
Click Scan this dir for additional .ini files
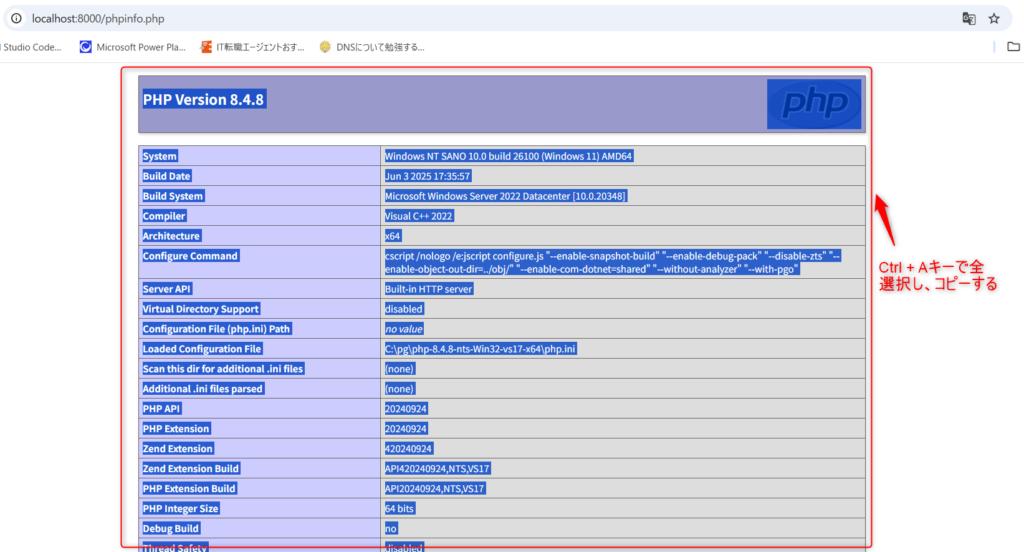click(x=223, y=368)
